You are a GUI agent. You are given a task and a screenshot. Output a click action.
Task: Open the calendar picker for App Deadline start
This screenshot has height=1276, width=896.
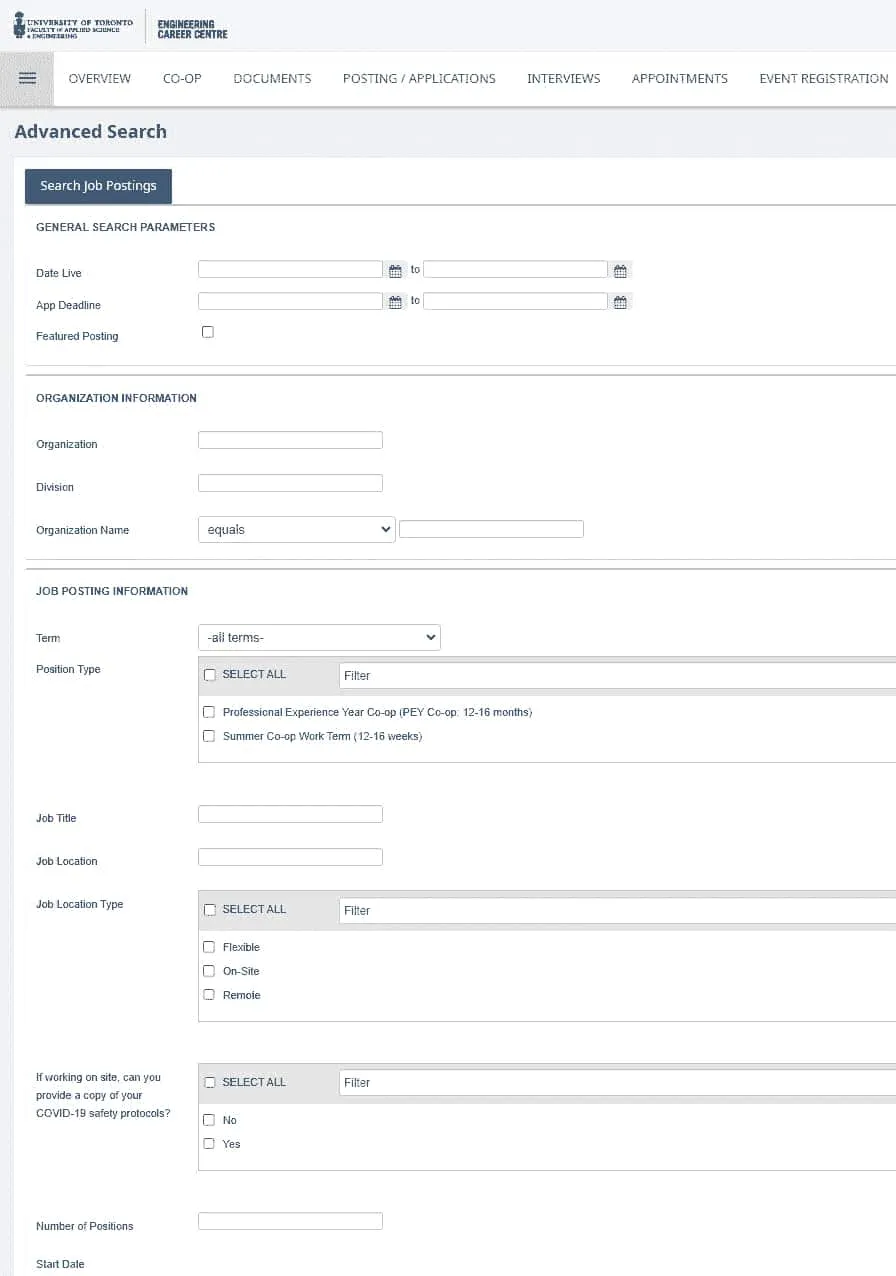[x=395, y=301]
